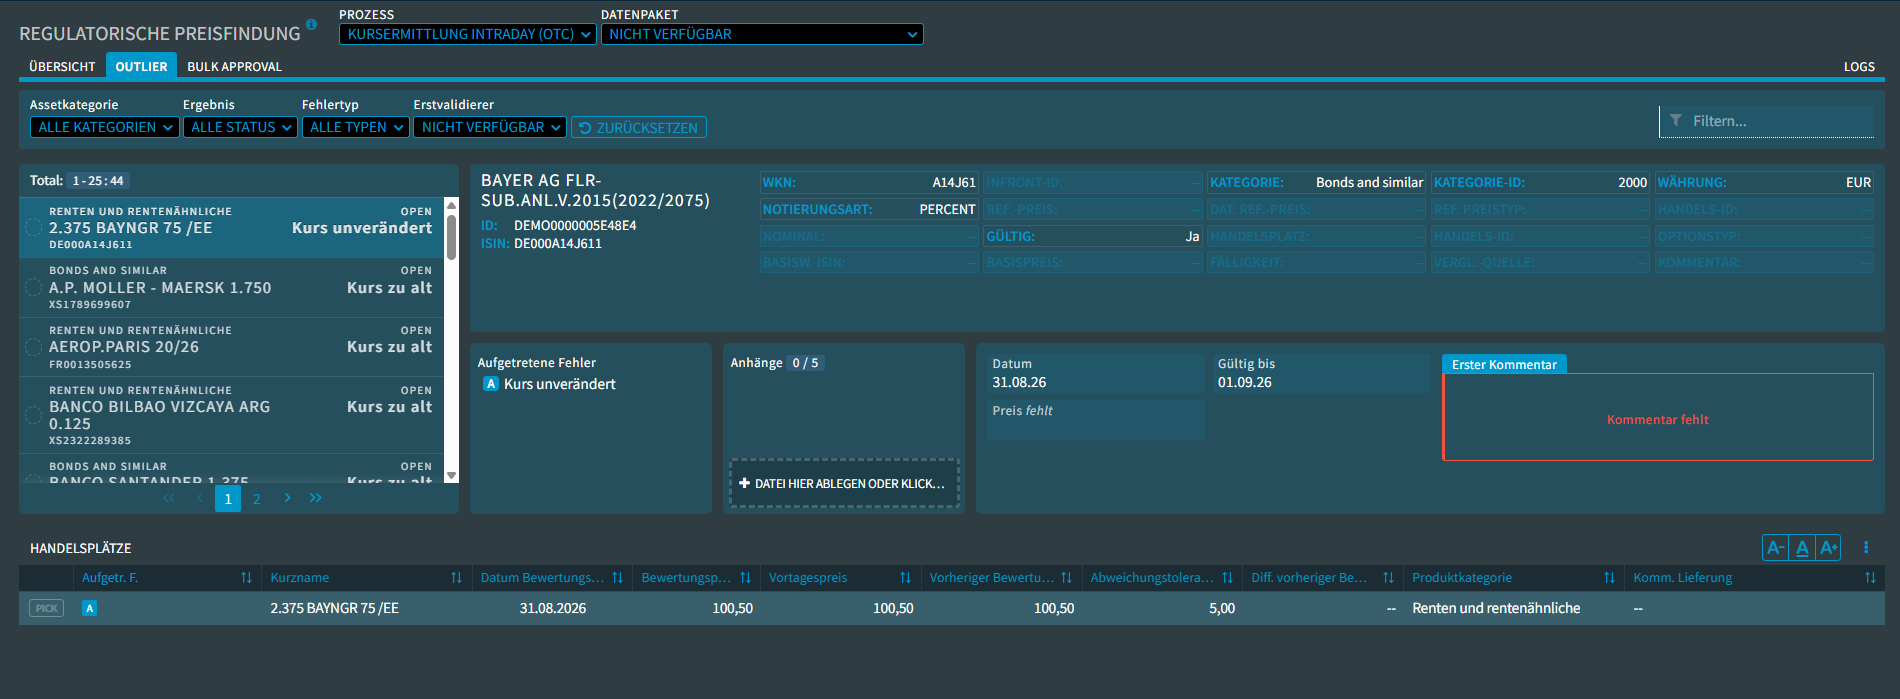Click the info icon beside Regulatorische Preisfindung

[x=311, y=24]
